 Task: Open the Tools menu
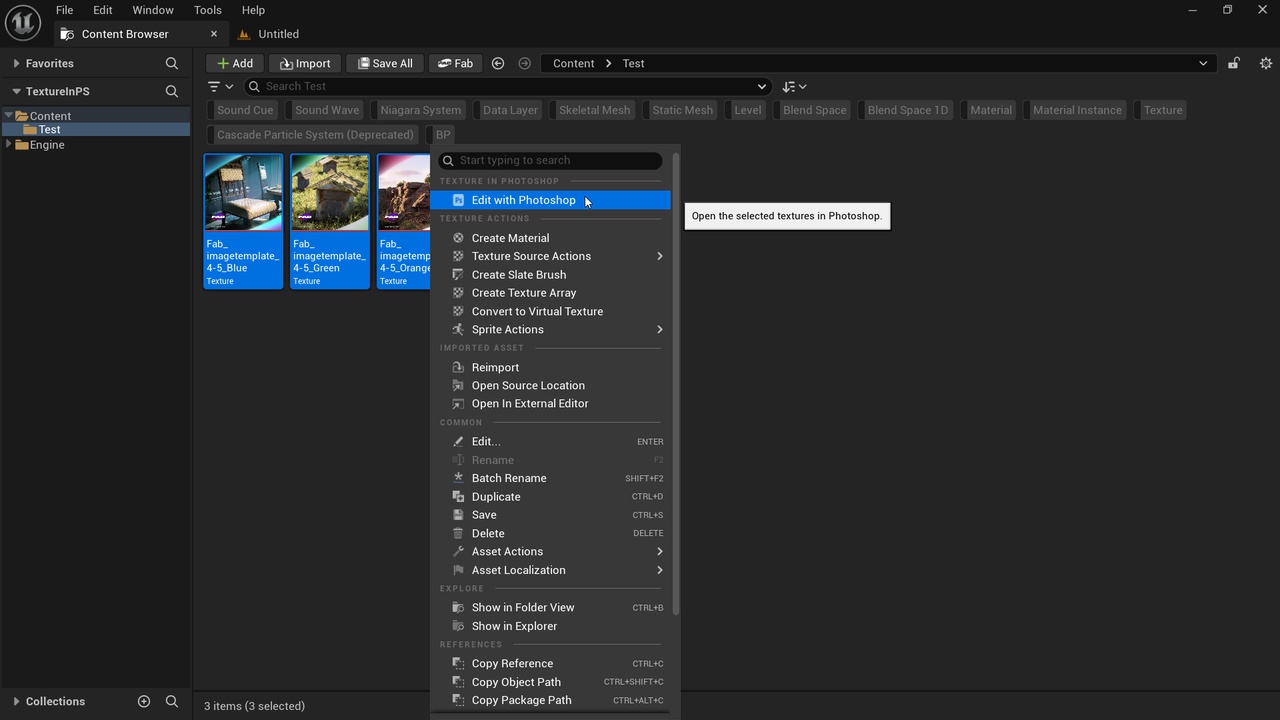208,10
